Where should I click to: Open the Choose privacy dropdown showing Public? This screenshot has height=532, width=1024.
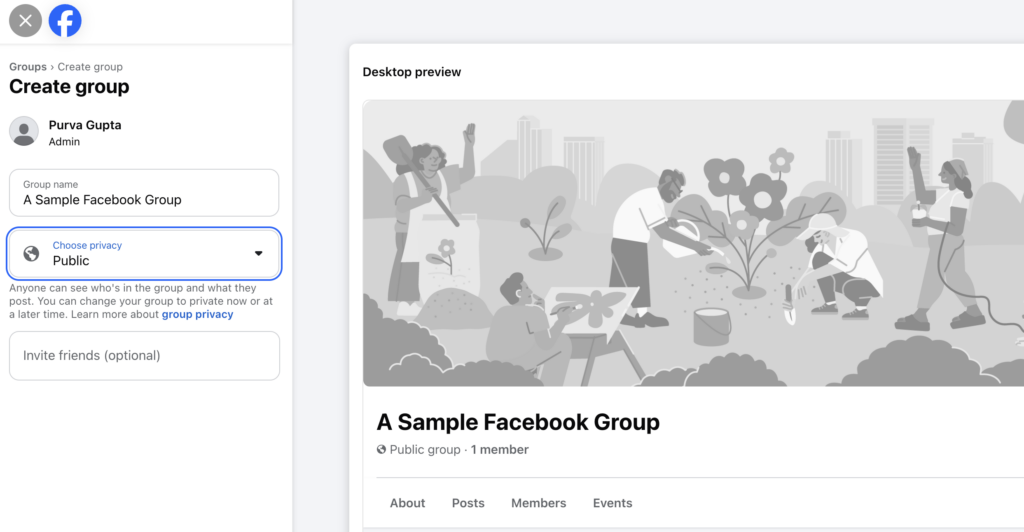(144, 254)
